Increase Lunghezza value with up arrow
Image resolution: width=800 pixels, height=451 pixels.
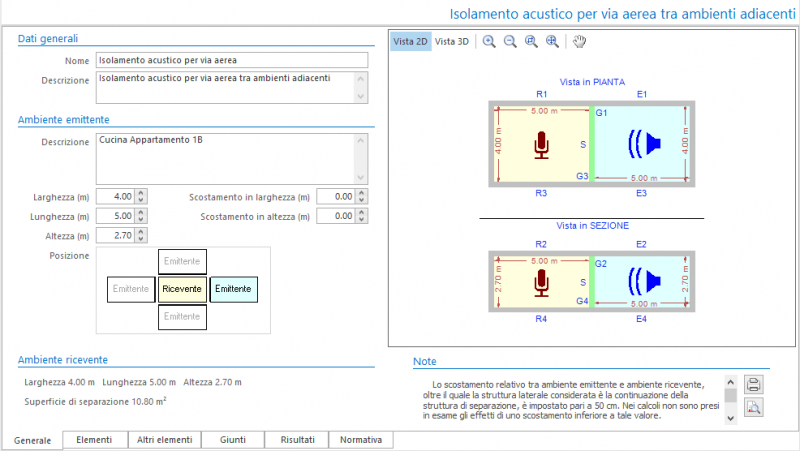coord(141,212)
